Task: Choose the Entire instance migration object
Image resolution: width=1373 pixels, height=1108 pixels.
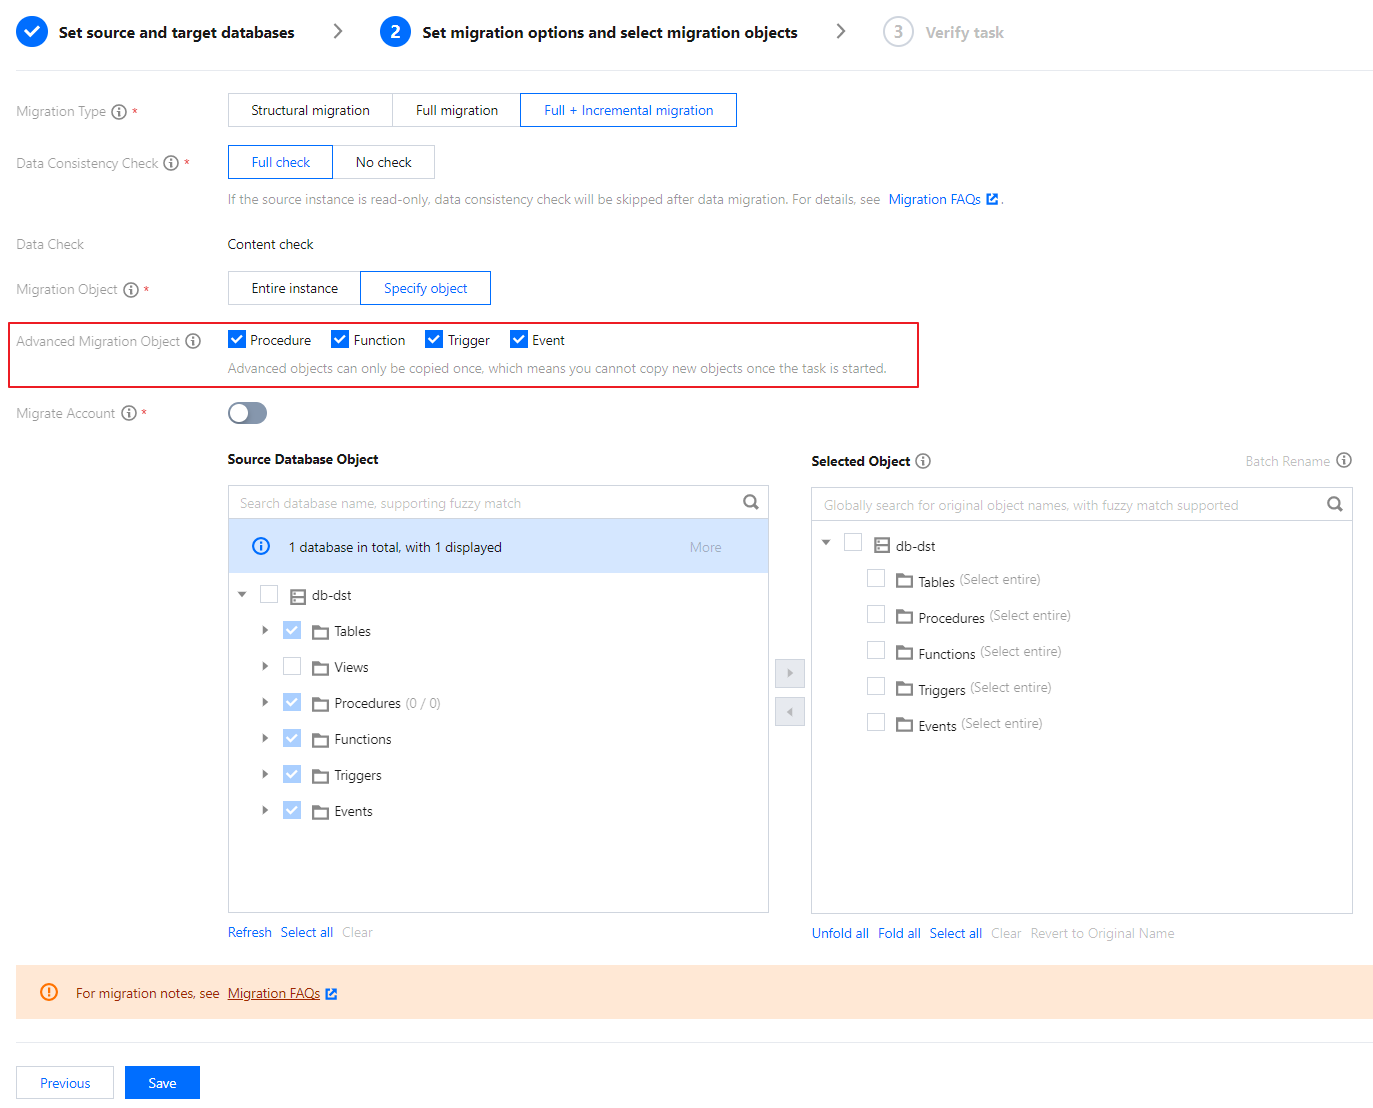Action: click(294, 288)
